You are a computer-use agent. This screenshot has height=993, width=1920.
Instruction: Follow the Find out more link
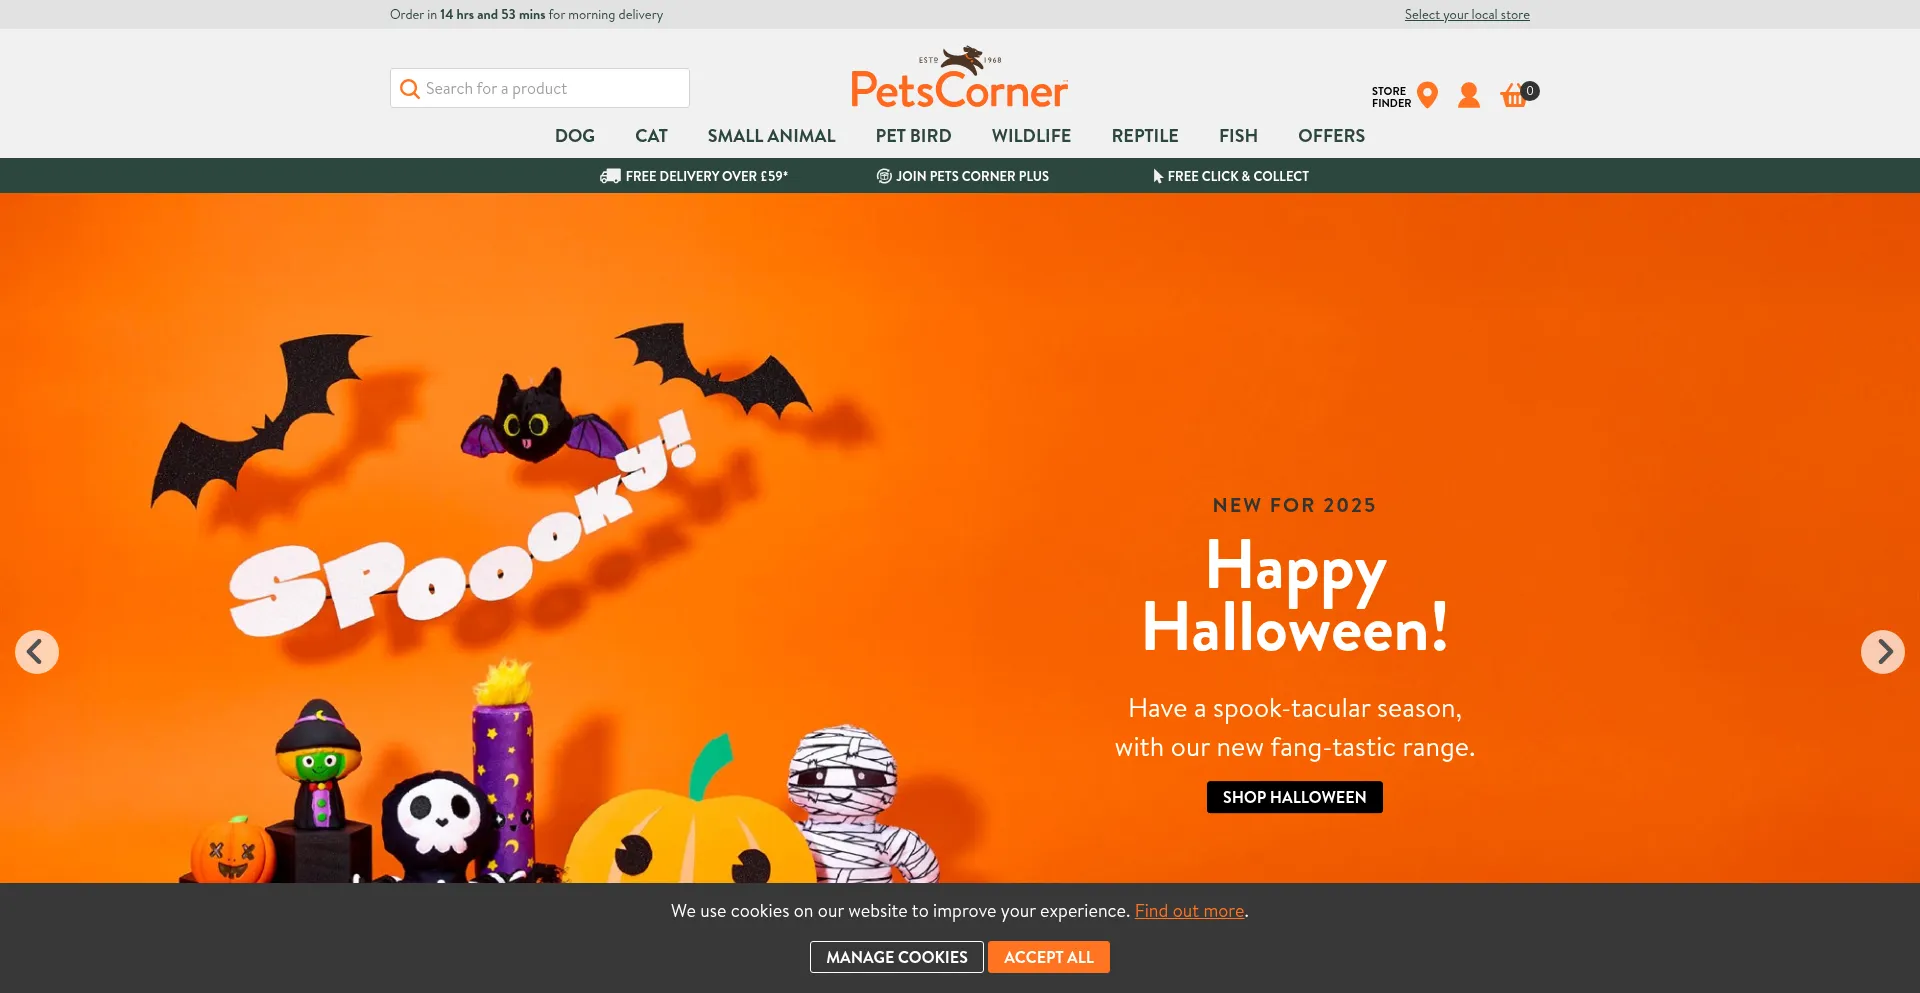click(x=1190, y=911)
